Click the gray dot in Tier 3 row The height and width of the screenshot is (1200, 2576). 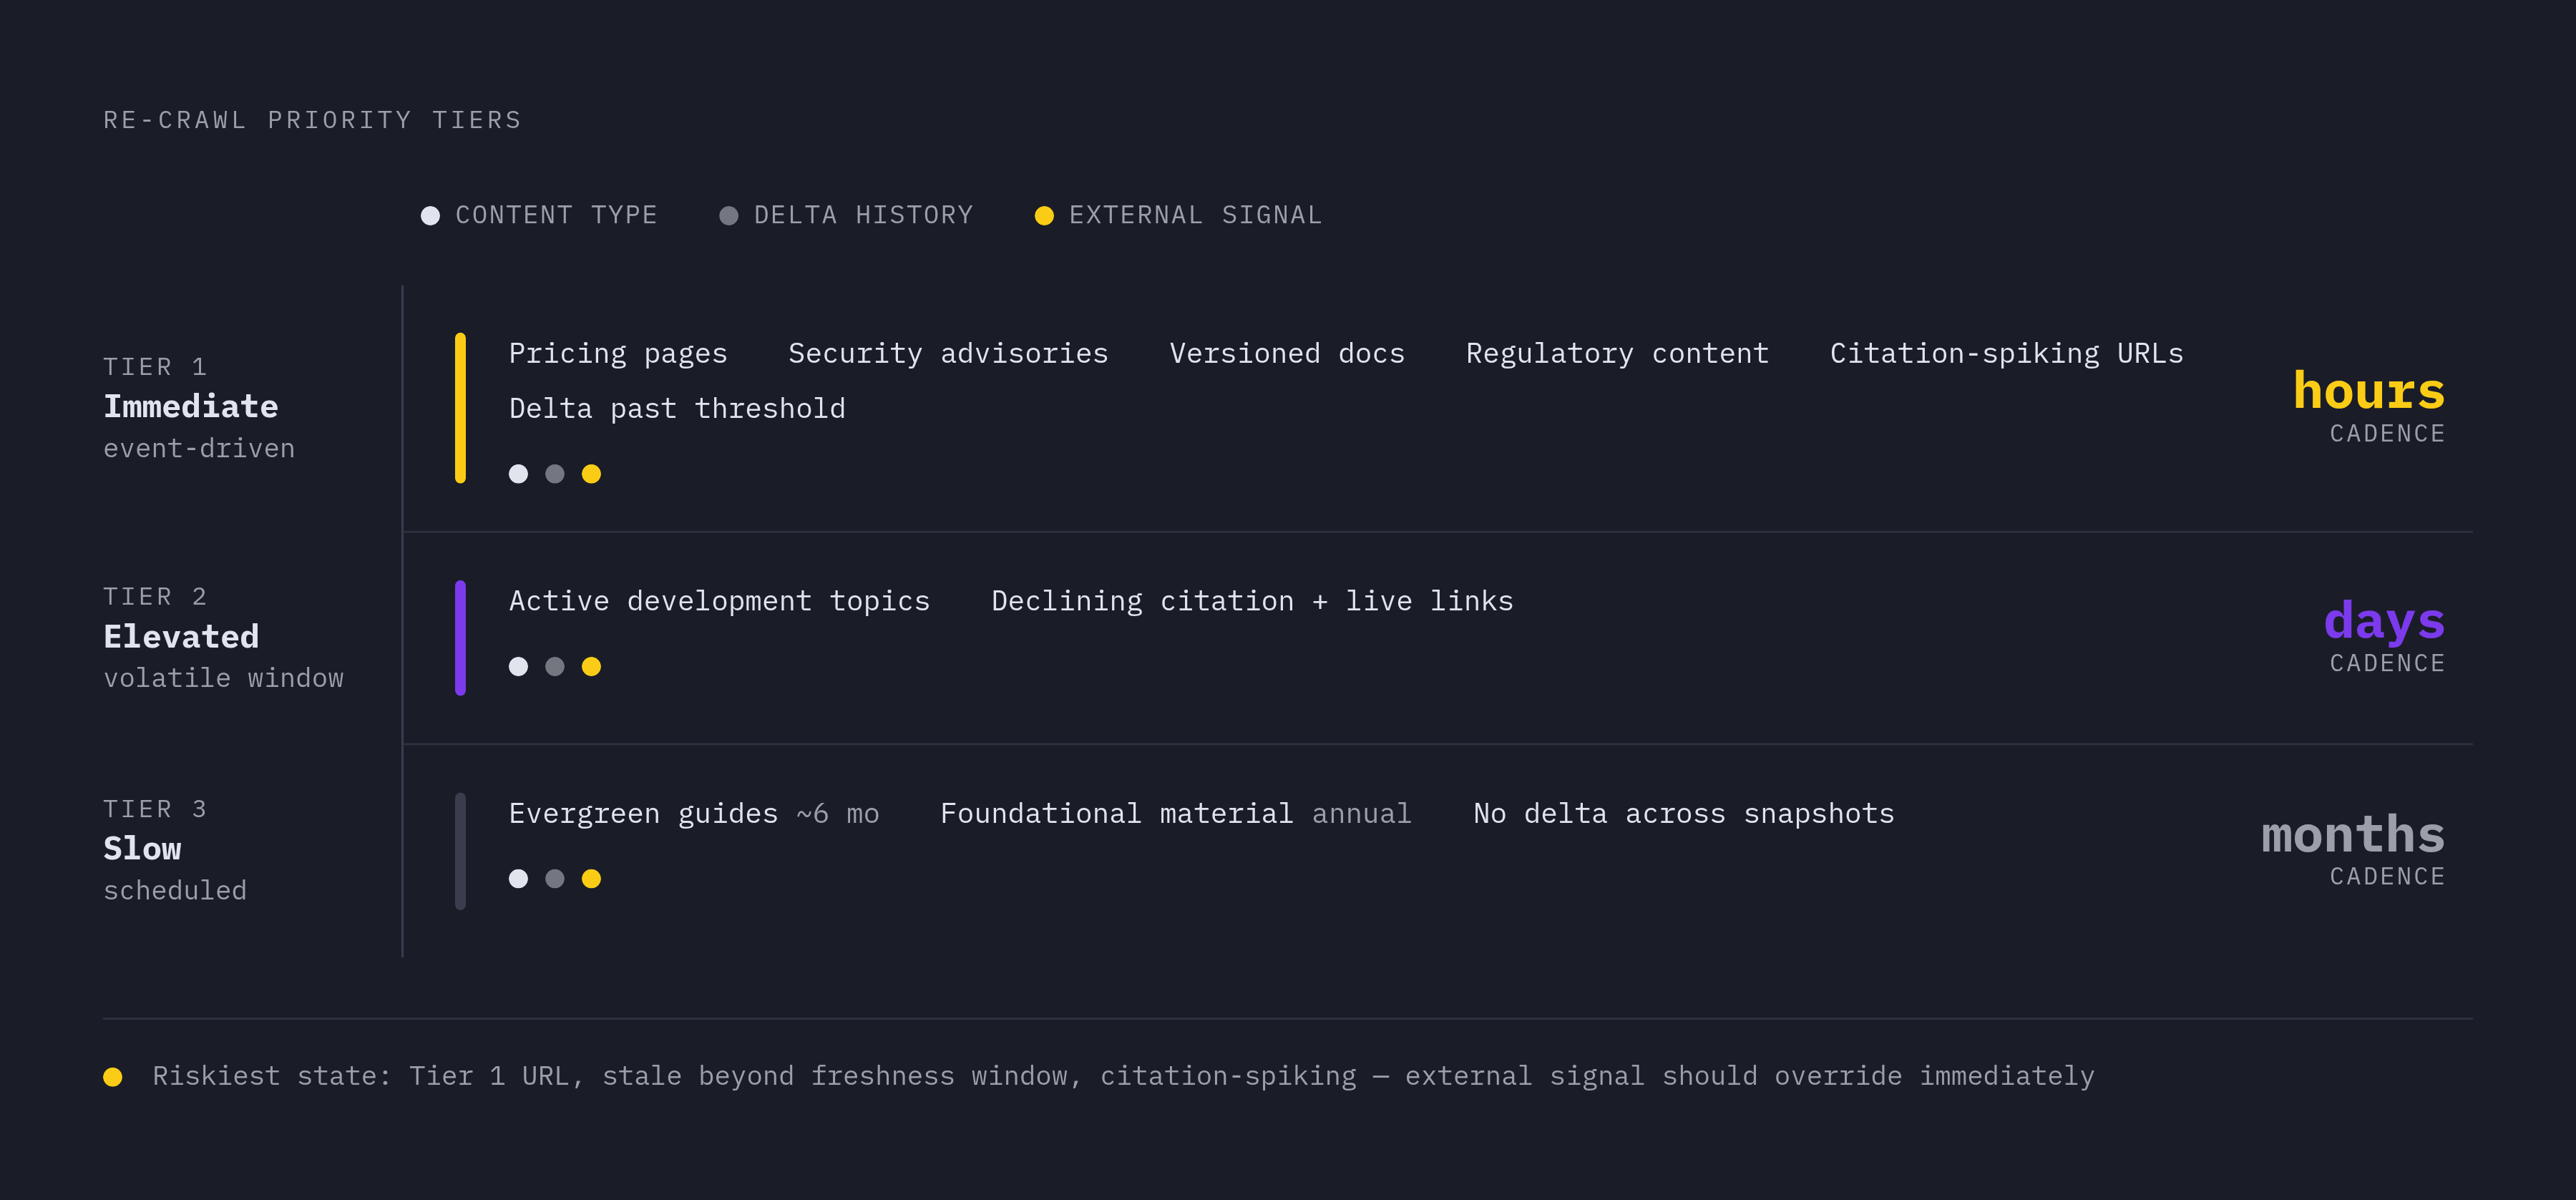tap(555, 879)
